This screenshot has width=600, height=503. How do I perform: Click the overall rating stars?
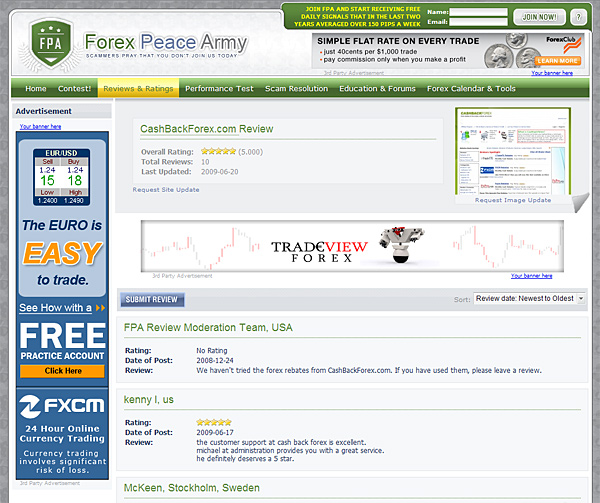tap(218, 151)
